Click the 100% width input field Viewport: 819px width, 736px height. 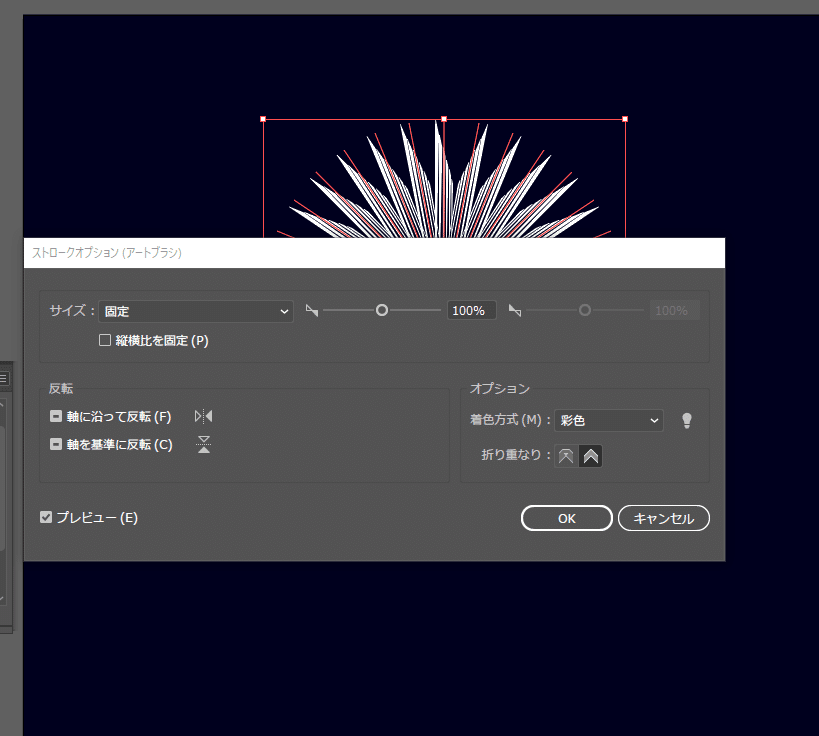(472, 311)
